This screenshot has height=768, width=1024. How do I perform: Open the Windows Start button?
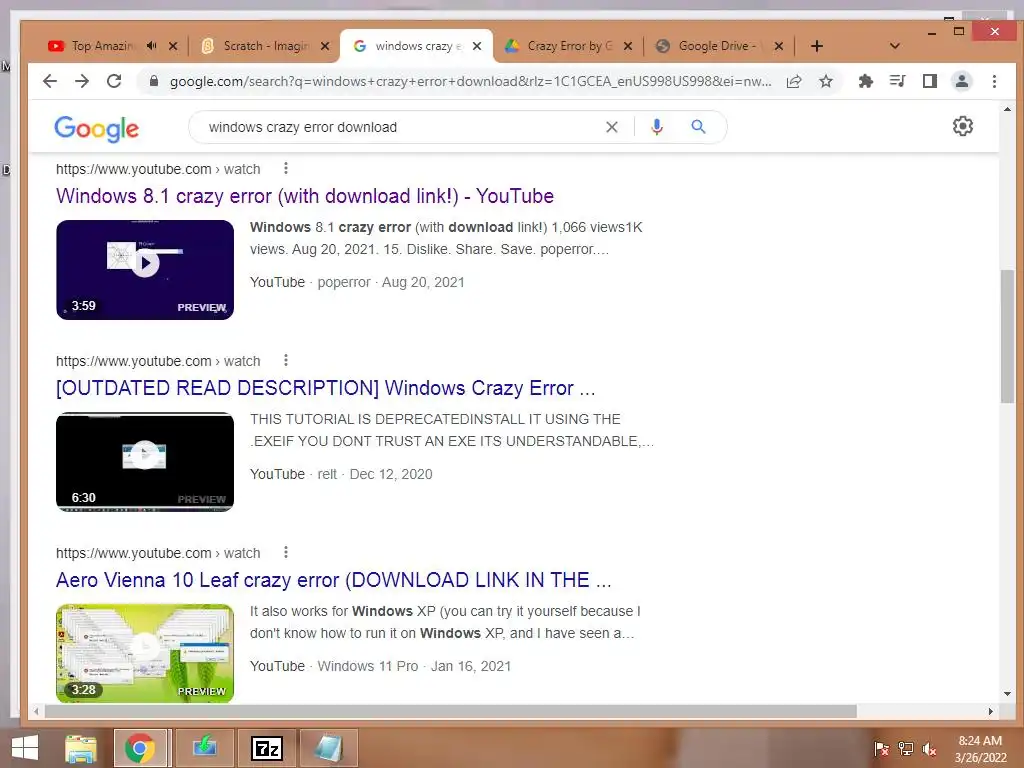[25, 748]
